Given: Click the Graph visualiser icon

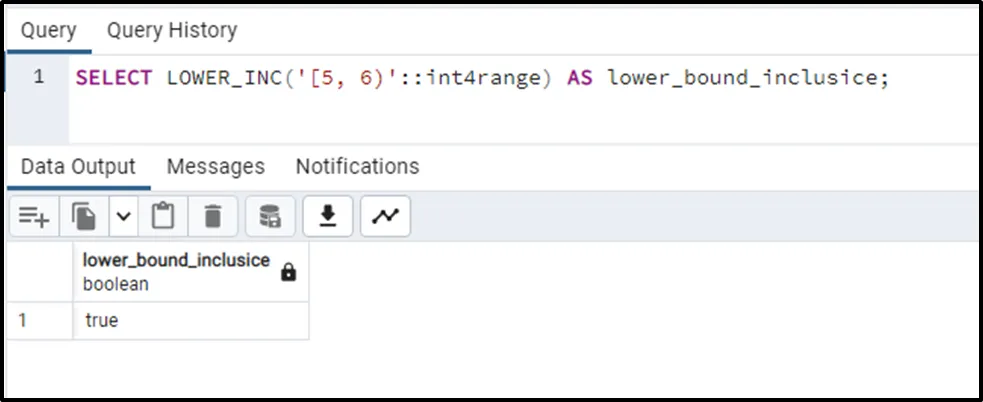Looking at the screenshot, I should [x=385, y=216].
